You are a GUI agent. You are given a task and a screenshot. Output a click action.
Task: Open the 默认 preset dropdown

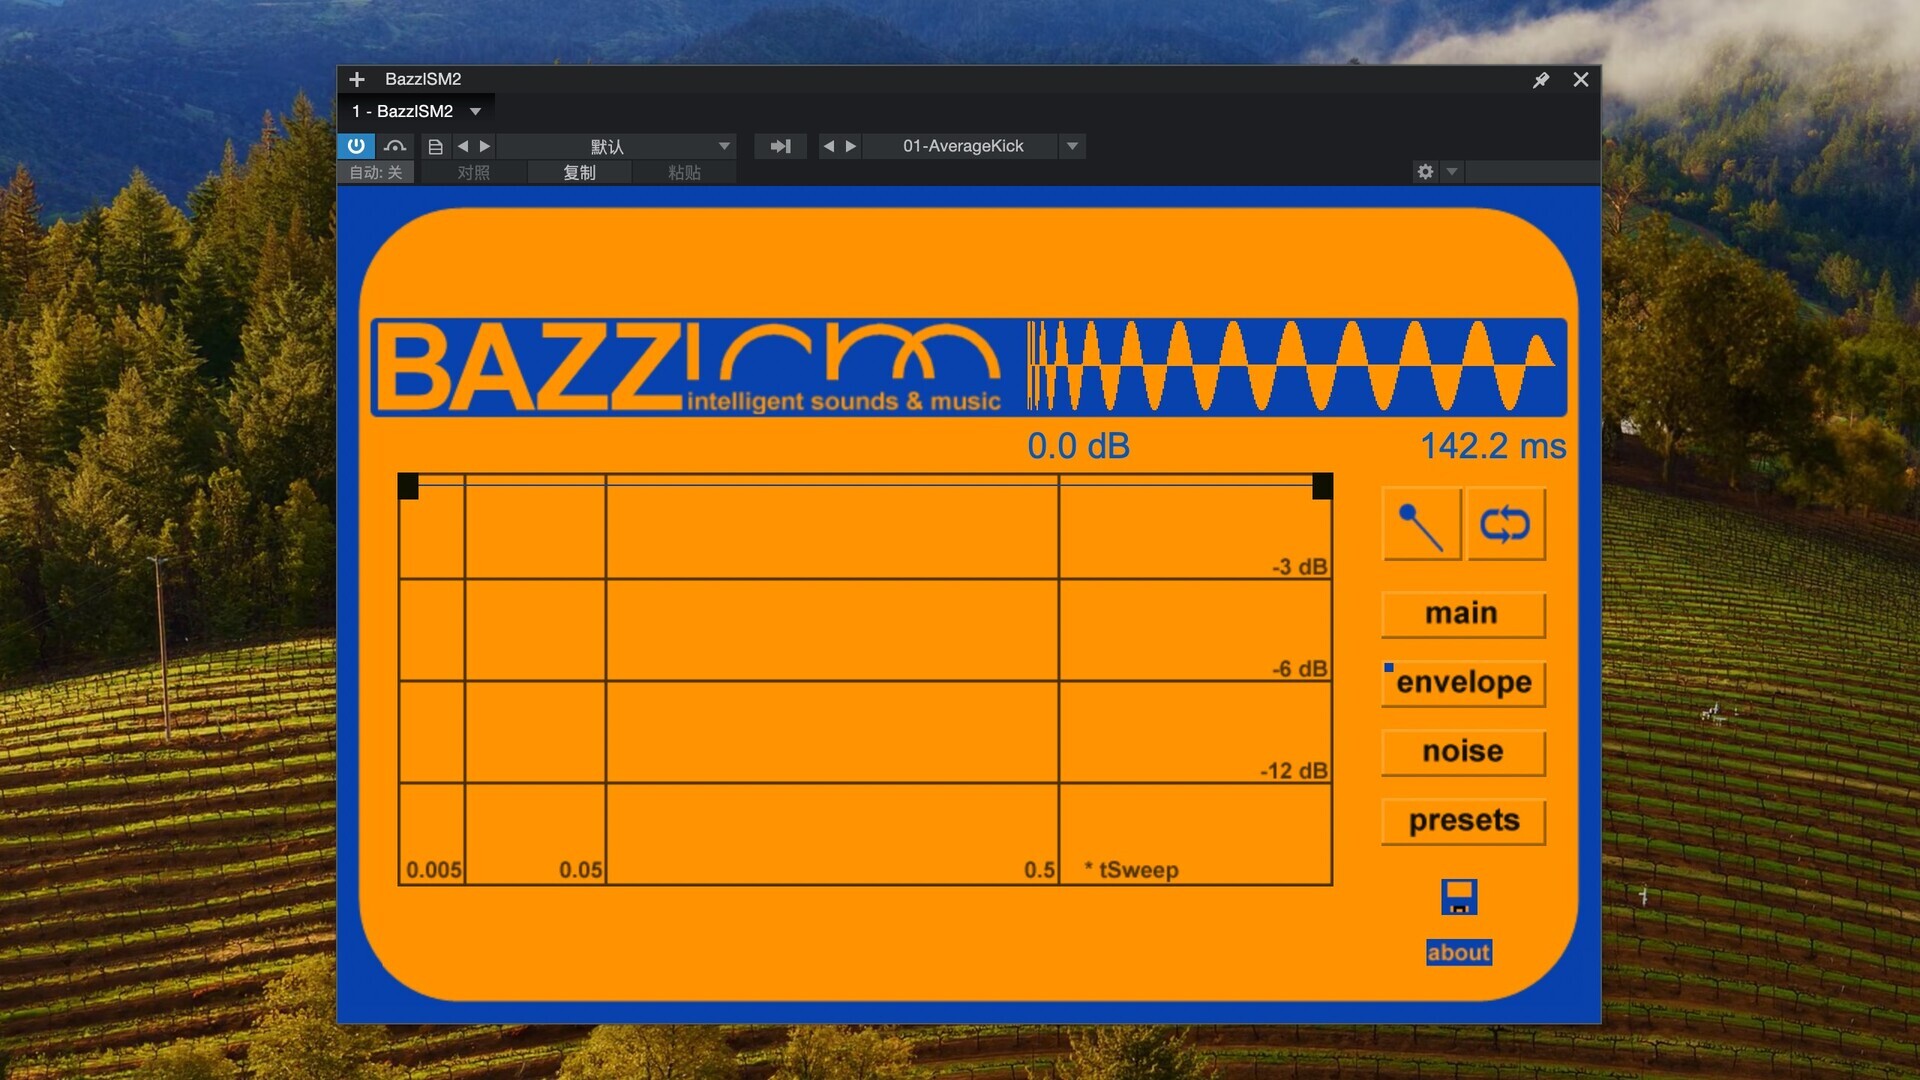tap(724, 147)
